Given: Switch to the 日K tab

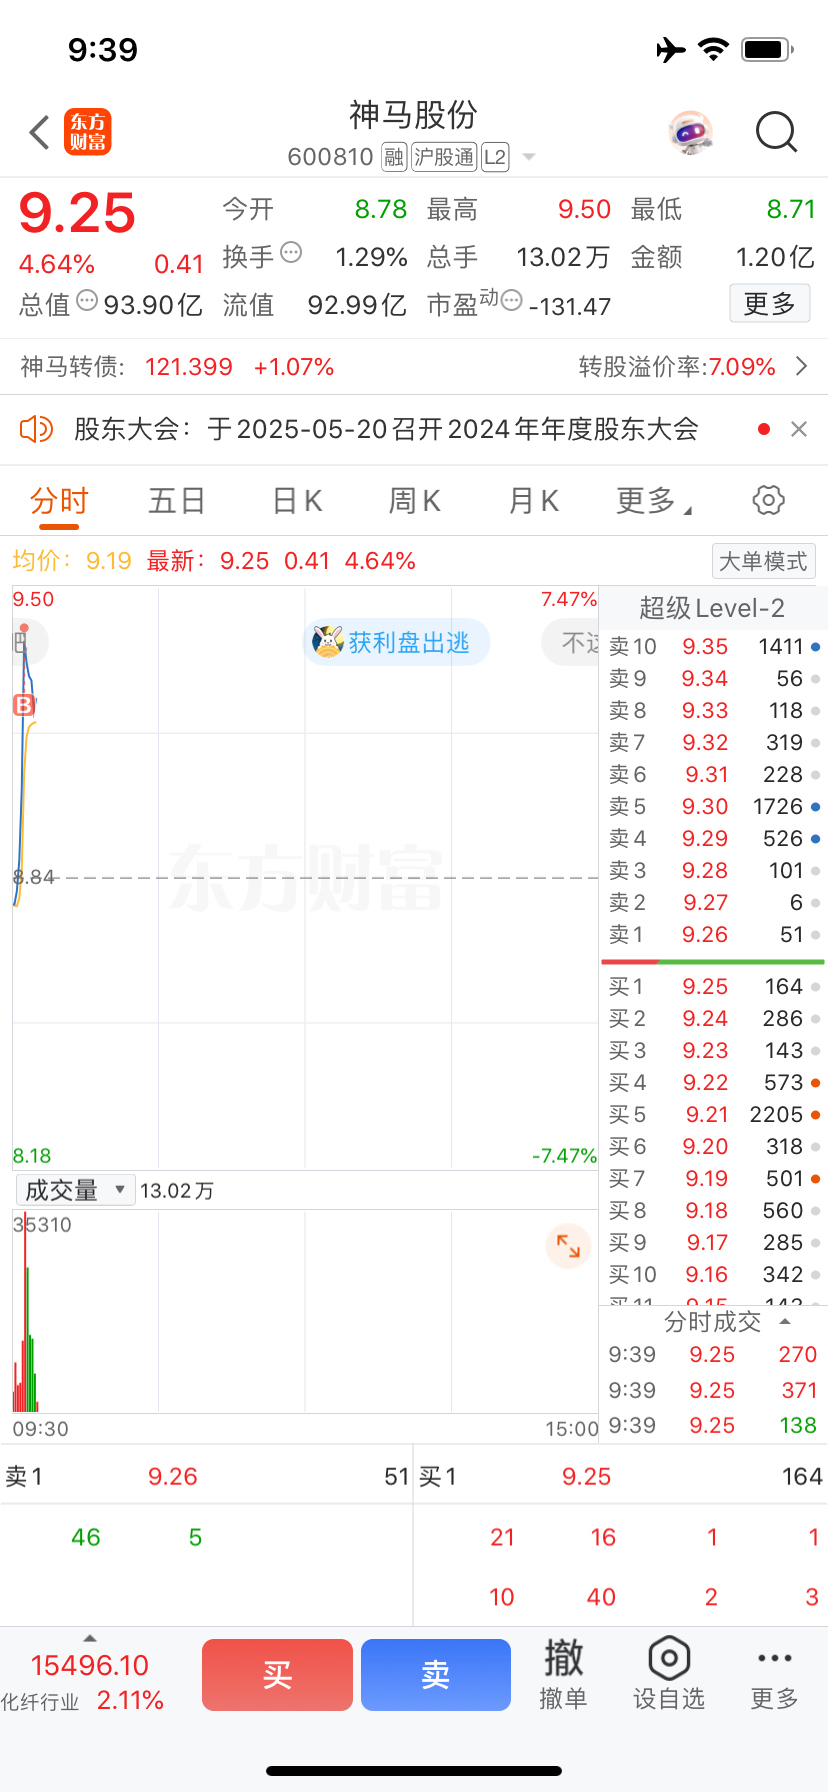Looking at the screenshot, I should [297, 501].
